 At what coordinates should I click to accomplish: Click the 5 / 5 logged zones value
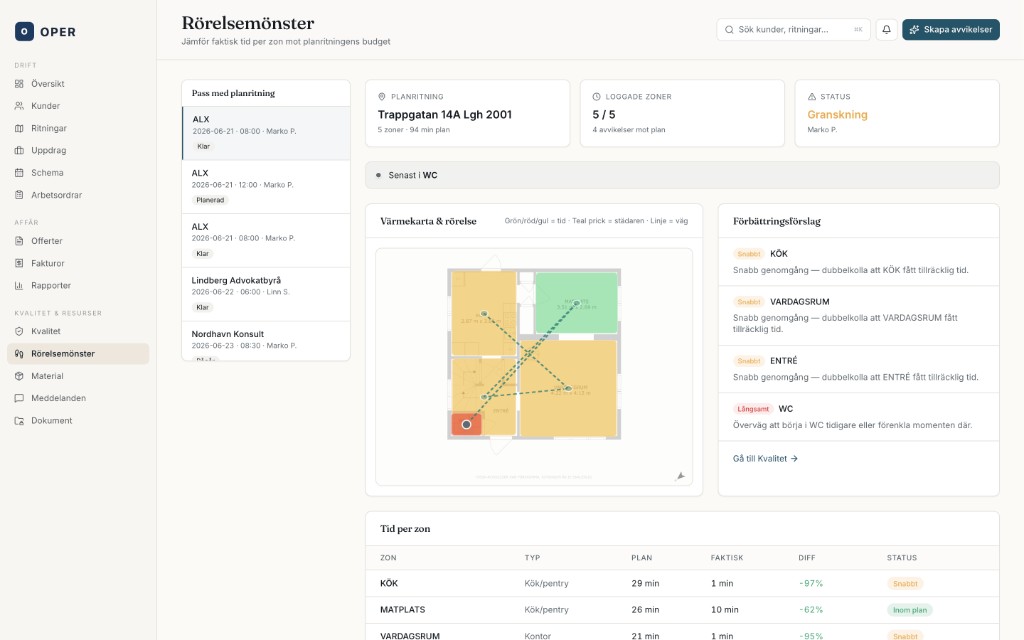click(x=603, y=114)
